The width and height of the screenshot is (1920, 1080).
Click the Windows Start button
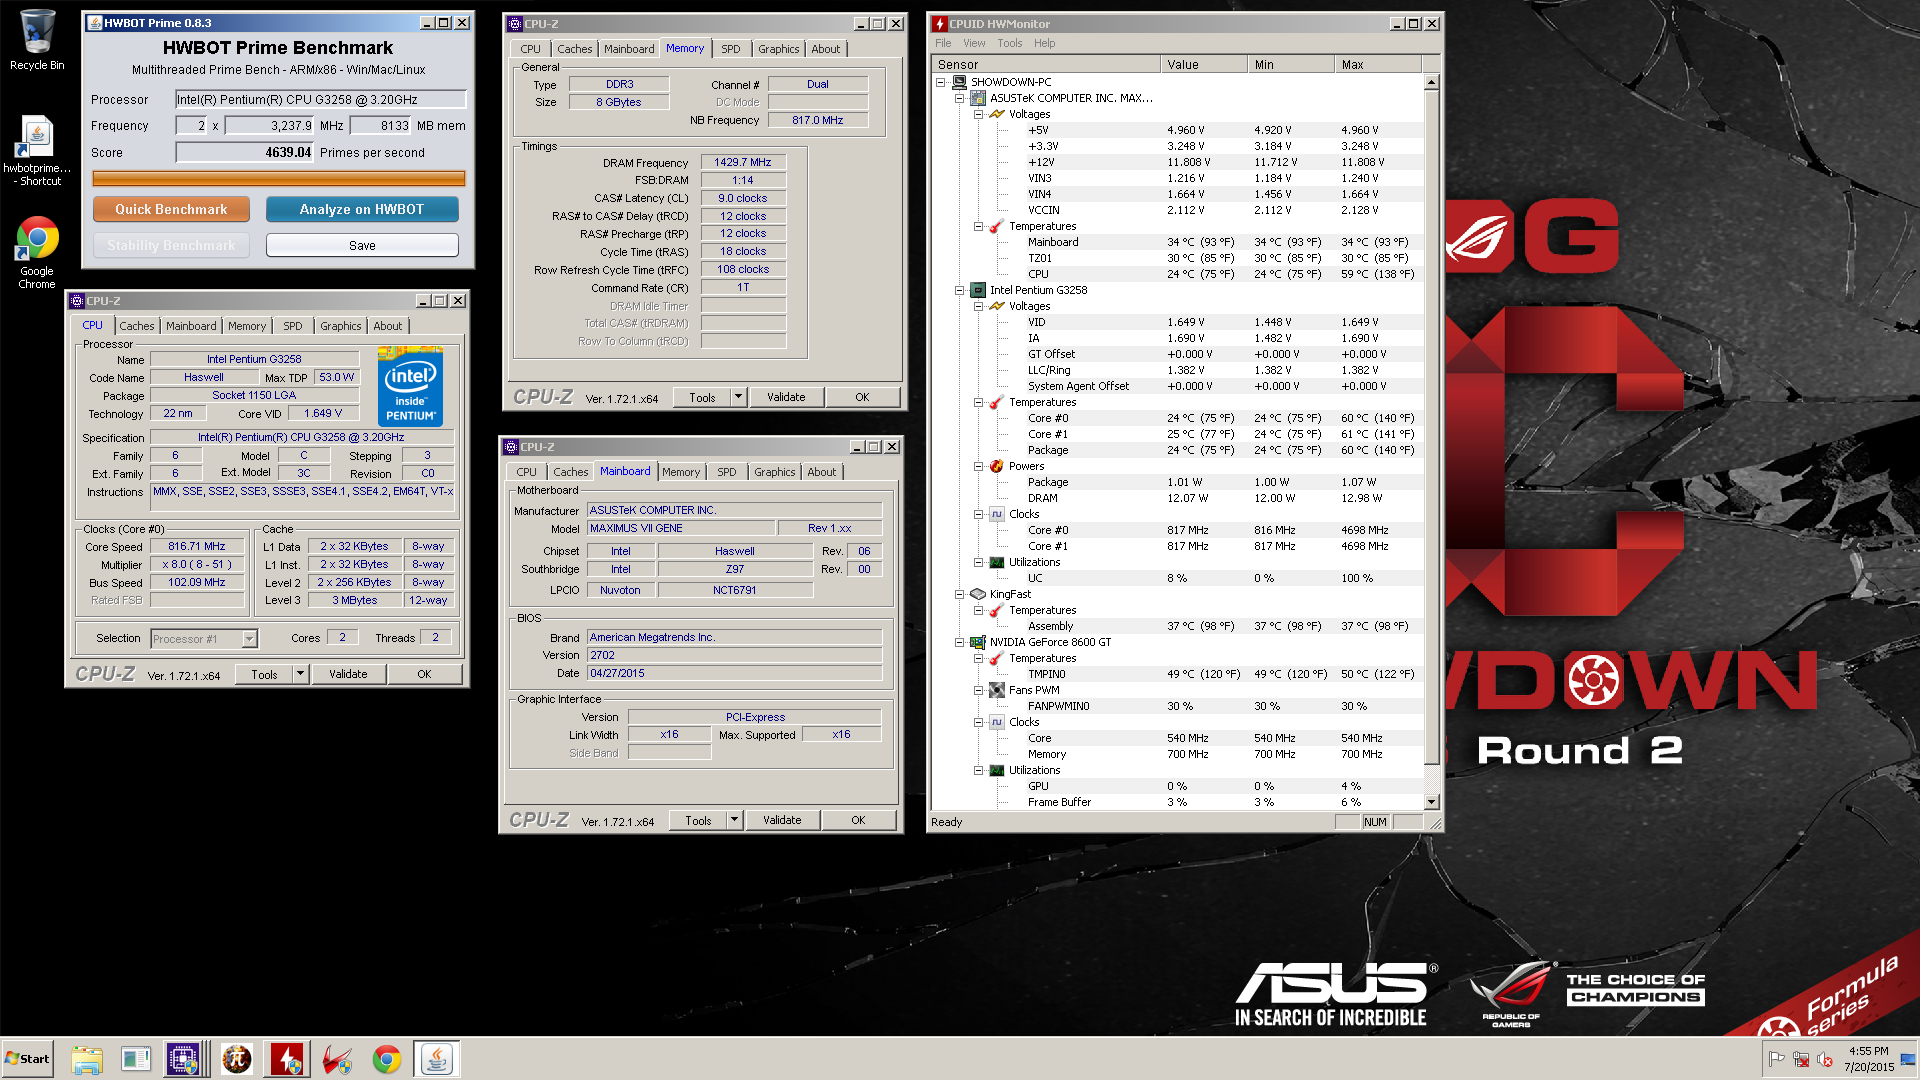(27, 1059)
